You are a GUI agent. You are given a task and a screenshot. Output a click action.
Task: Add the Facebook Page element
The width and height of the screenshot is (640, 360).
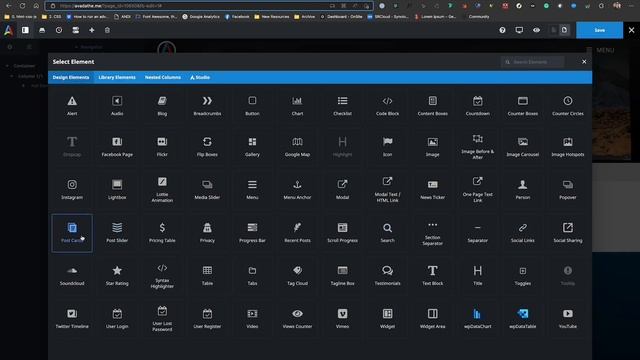(x=117, y=147)
